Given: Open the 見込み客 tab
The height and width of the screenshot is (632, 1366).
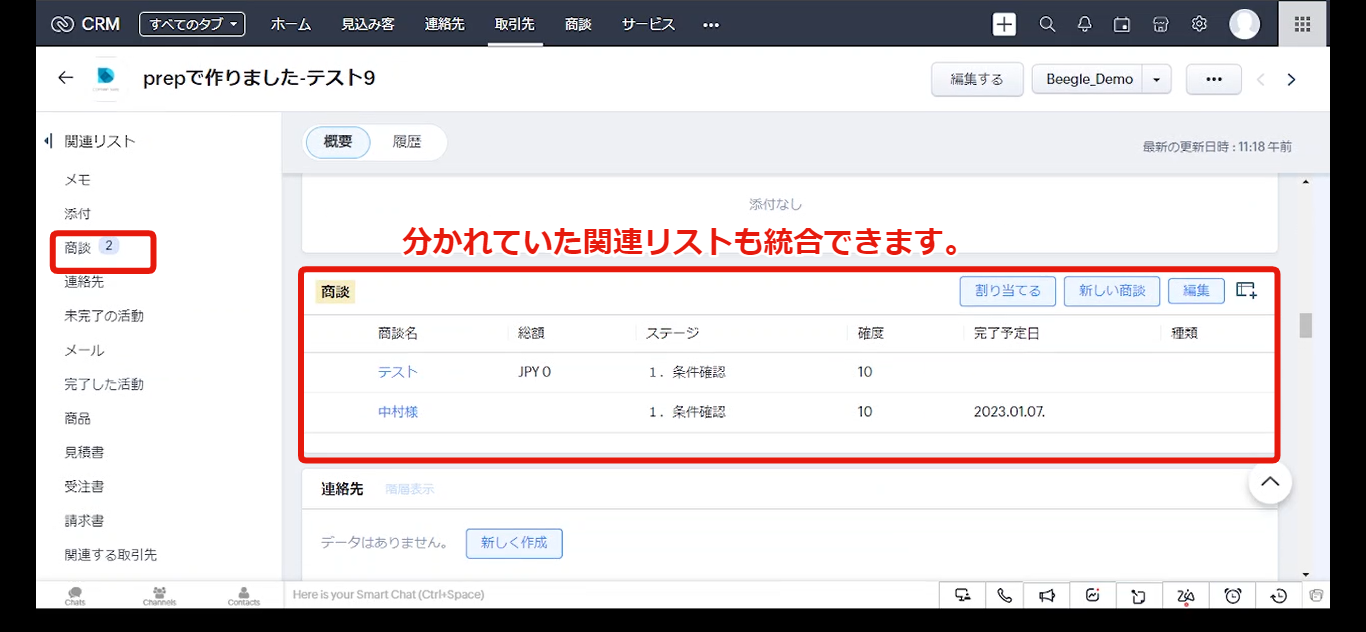Looking at the screenshot, I should pos(368,24).
